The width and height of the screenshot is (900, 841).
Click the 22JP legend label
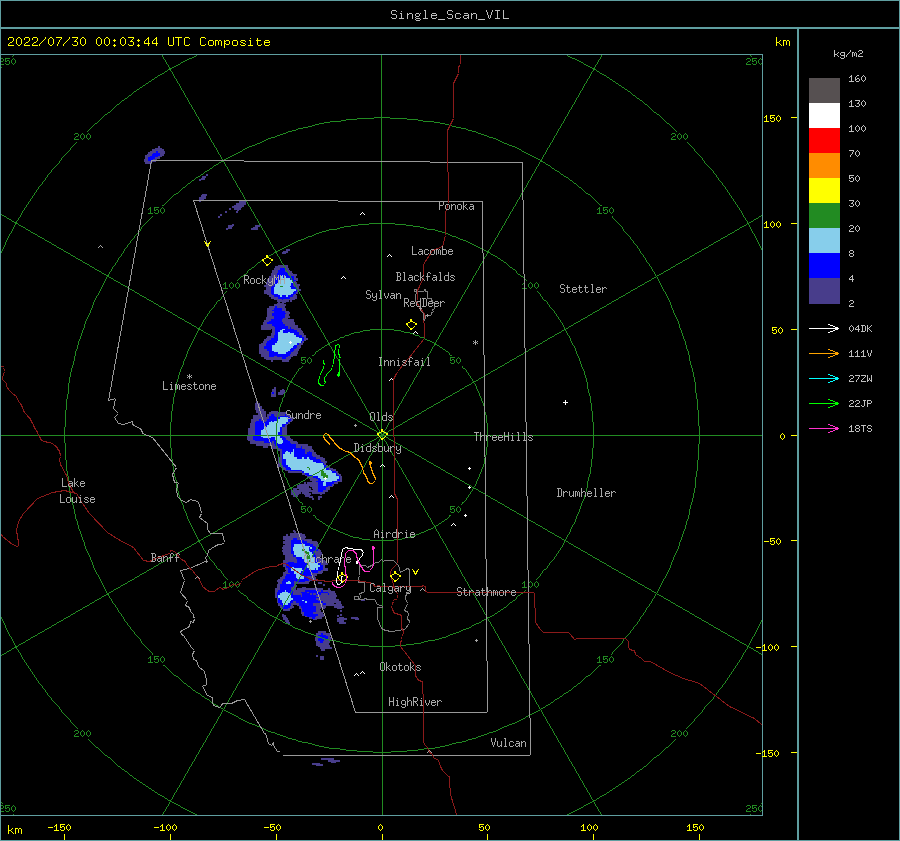click(x=860, y=404)
